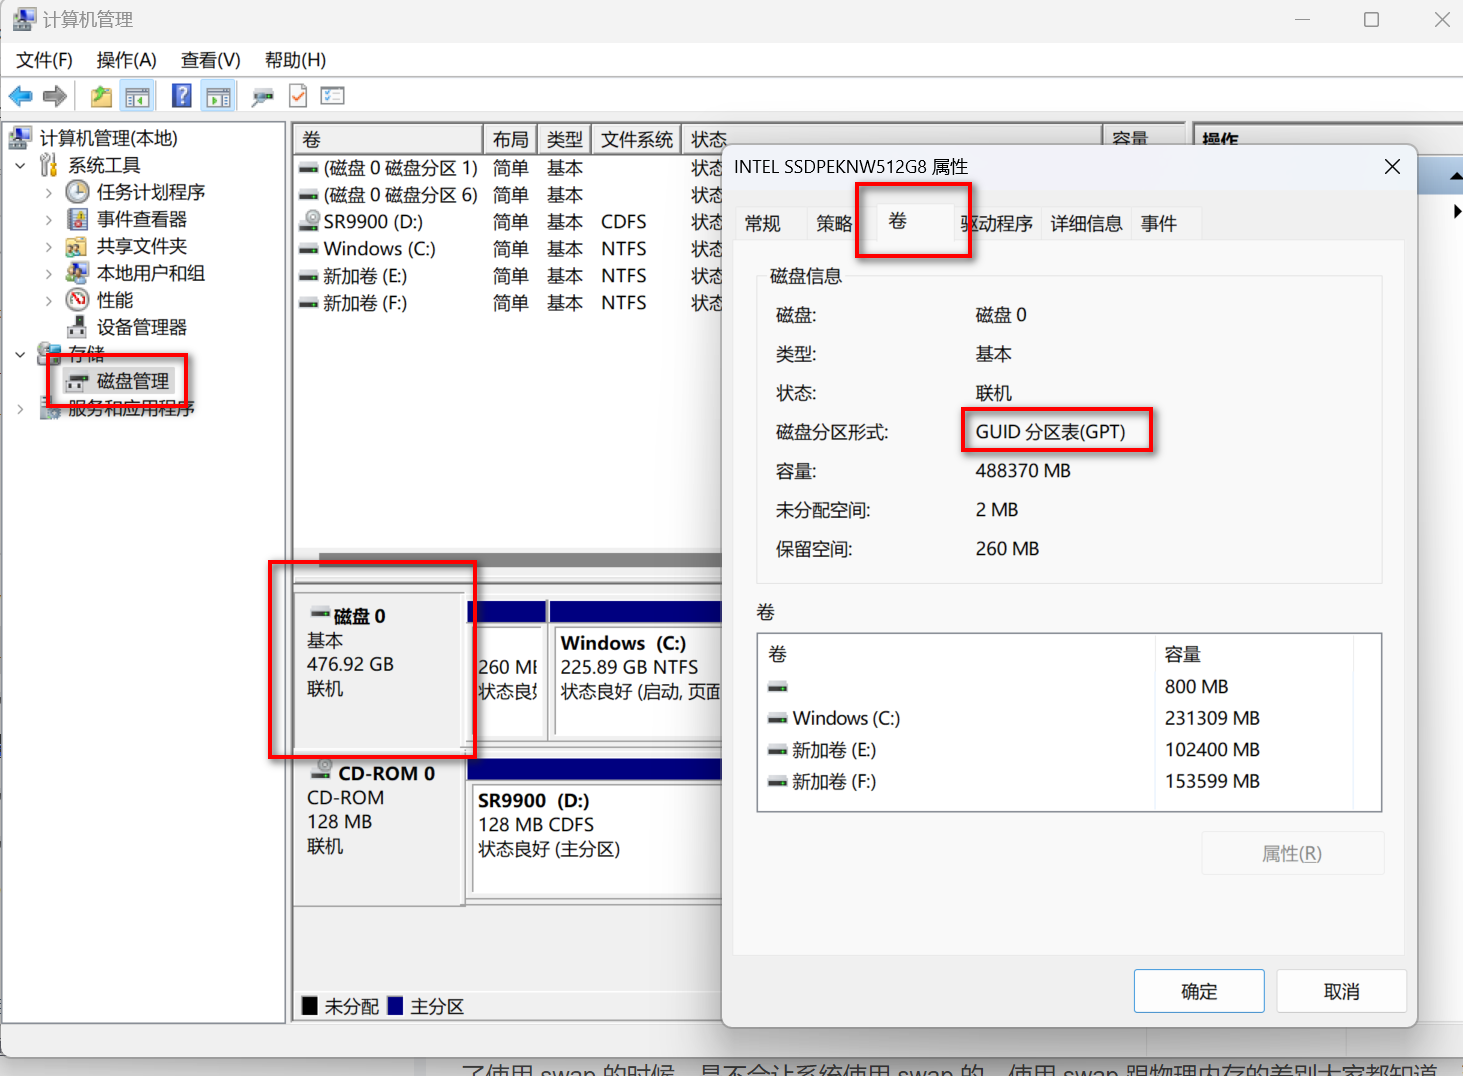Image resolution: width=1463 pixels, height=1076 pixels.
Task: Select 新加卷 (E:) row in properties volume list
Action: pos(833,750)
